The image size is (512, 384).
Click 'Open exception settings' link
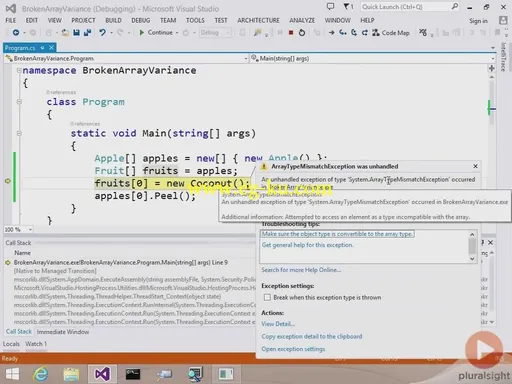pyautogui.click(x=293, y=349)
